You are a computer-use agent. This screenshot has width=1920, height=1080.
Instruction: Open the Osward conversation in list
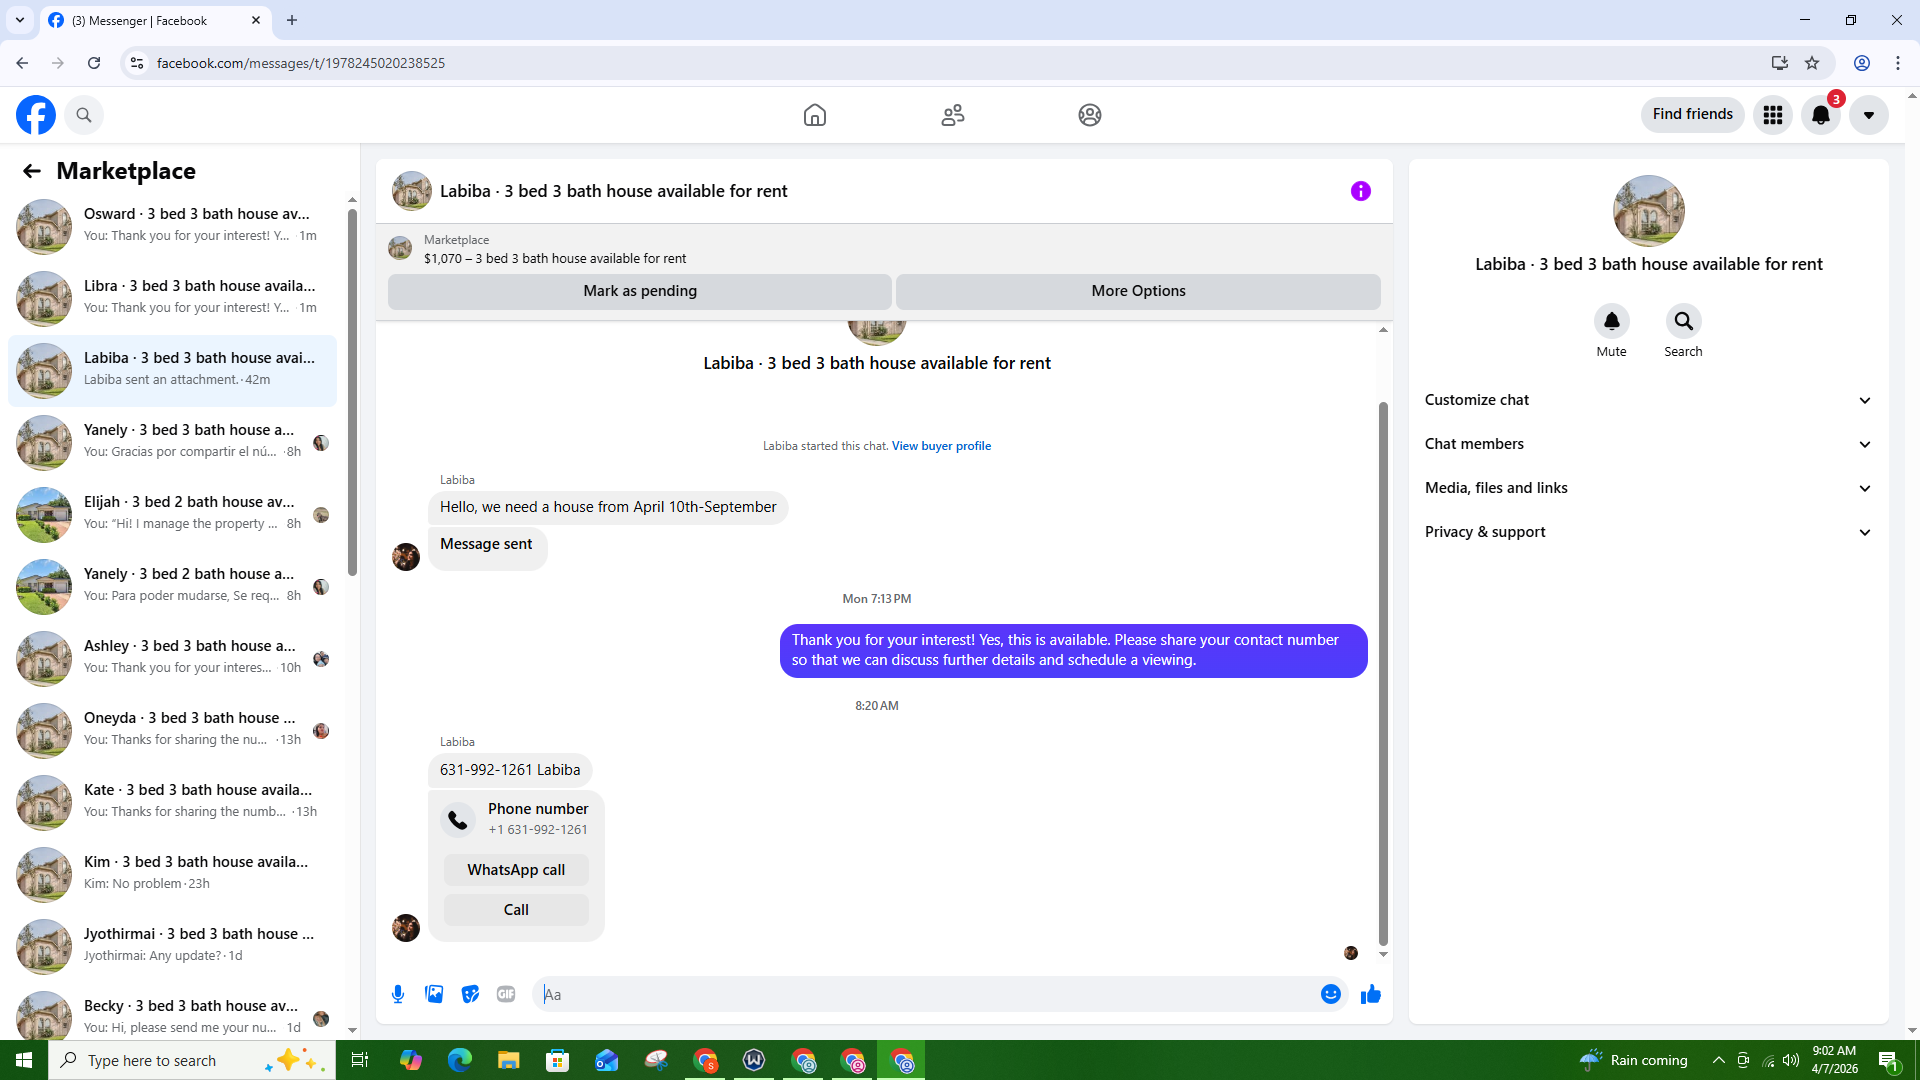click(172, 226)
